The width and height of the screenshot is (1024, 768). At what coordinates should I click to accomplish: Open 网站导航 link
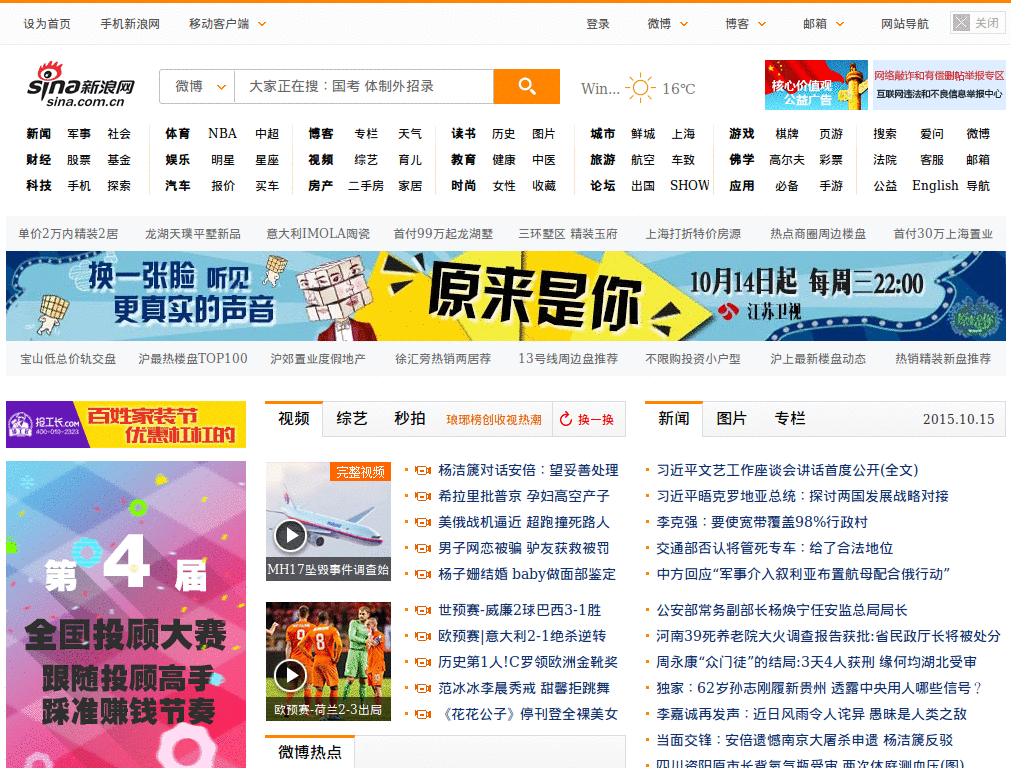tap(904, 24)
